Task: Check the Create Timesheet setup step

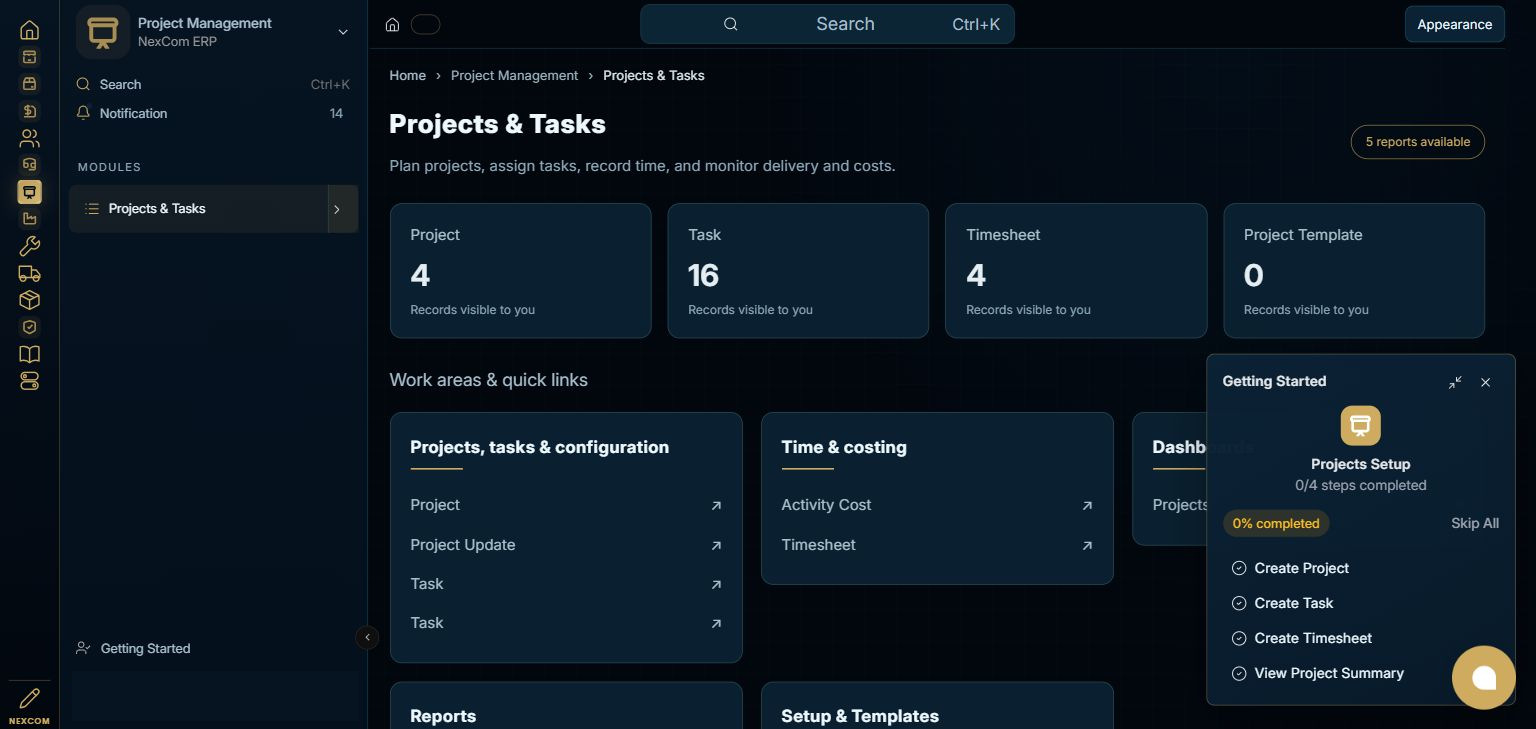Action: pos(1239,638)
